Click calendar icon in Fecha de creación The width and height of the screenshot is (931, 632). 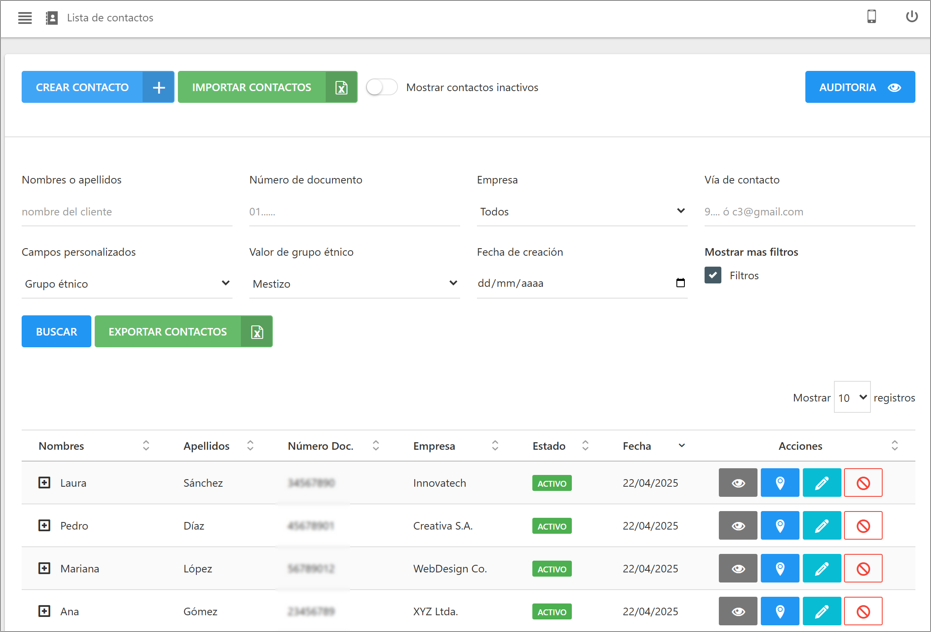(x=680, y=283)
